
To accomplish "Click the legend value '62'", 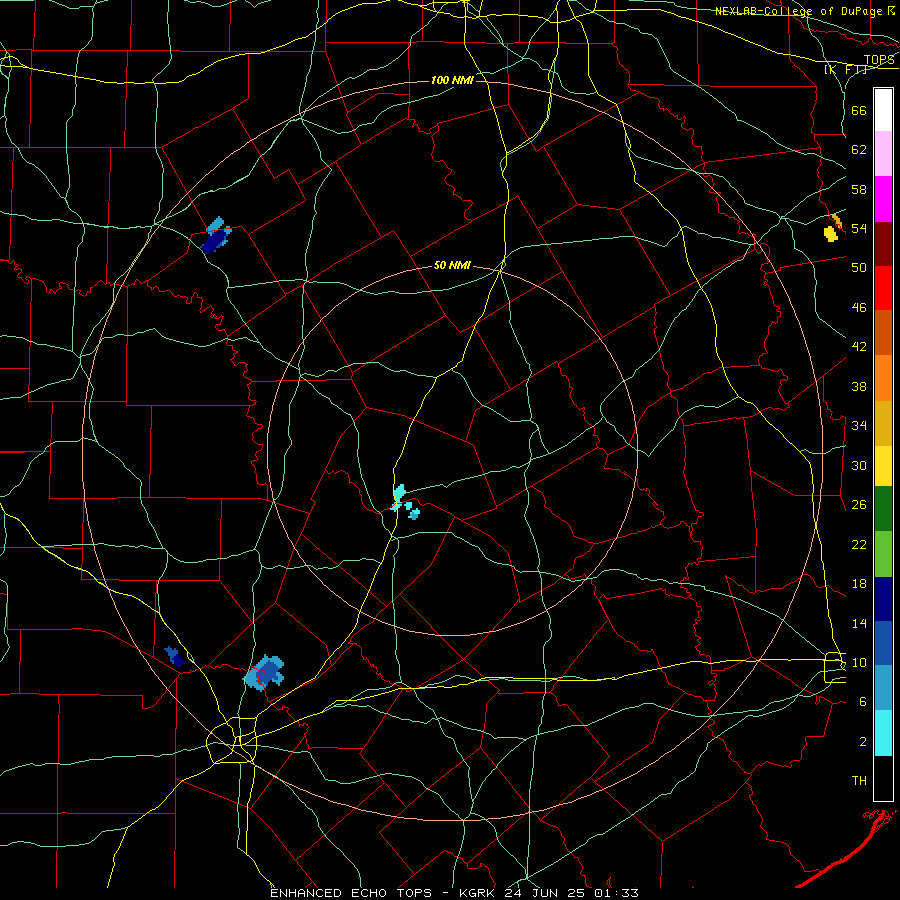I will pyautogui.click(x=859, y=149).
